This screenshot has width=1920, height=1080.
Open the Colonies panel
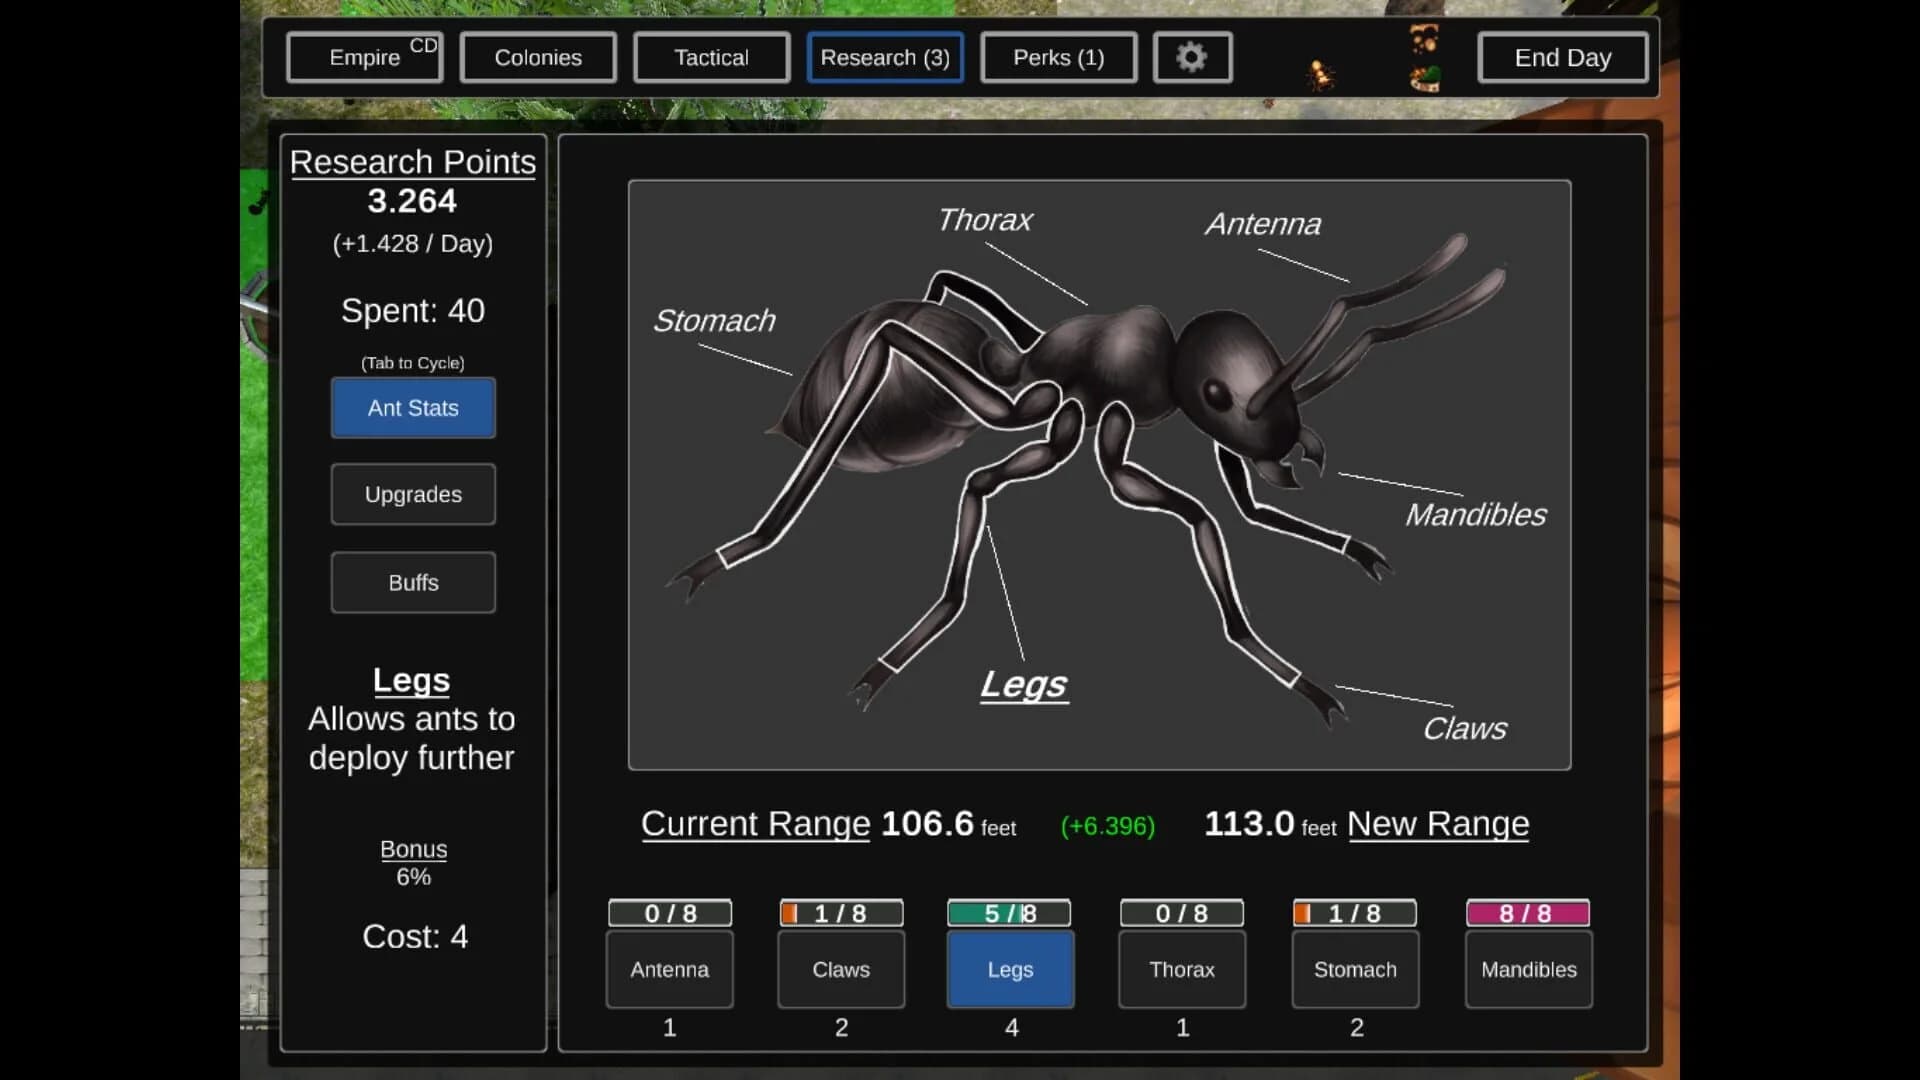[x=537, y=57]
